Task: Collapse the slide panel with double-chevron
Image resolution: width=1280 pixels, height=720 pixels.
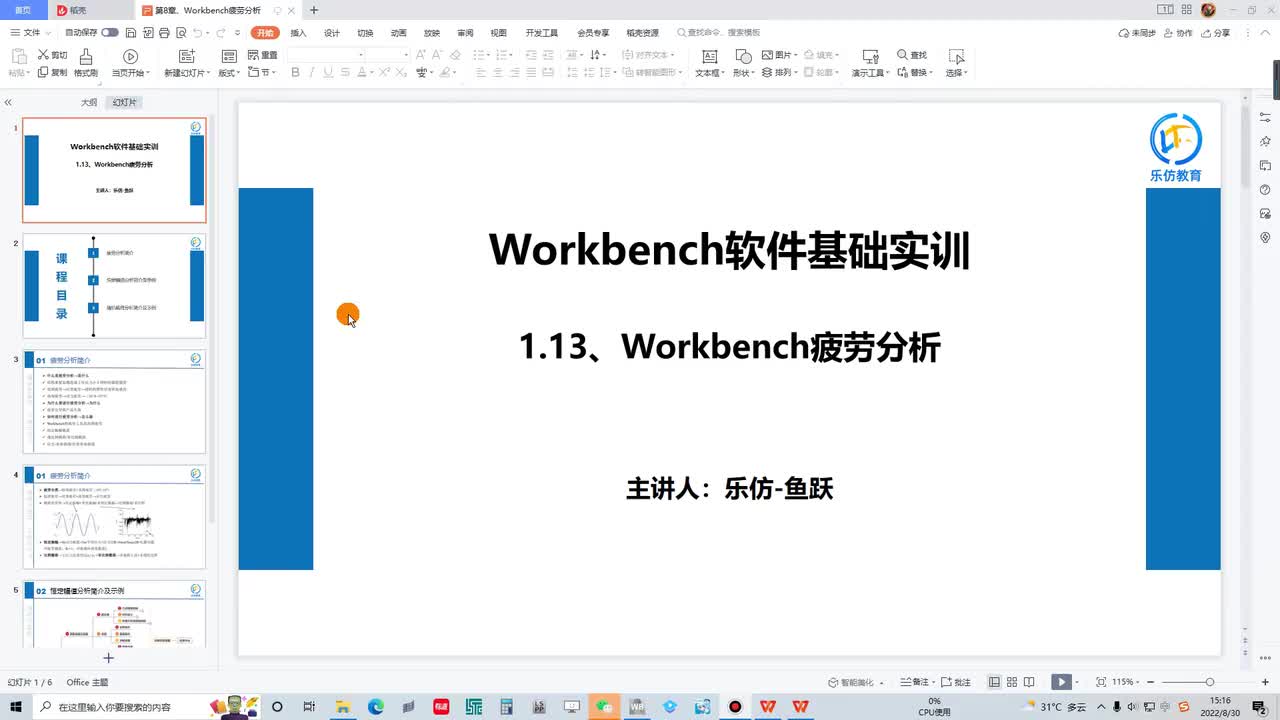Action: pyautogui.click(x=8, y=102)
